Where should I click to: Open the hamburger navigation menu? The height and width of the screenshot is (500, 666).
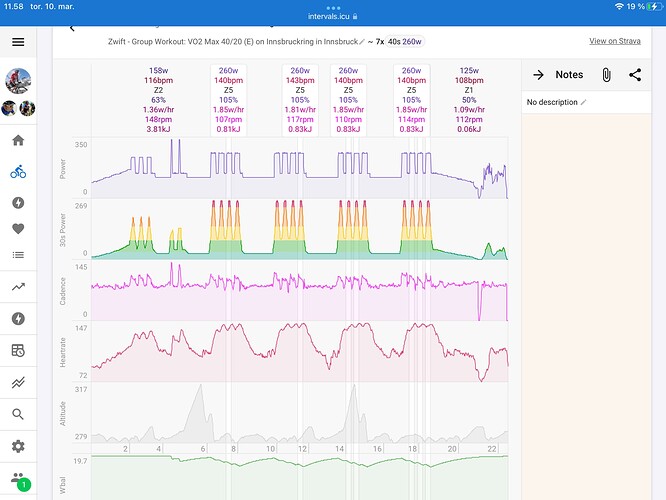(18, 42)
